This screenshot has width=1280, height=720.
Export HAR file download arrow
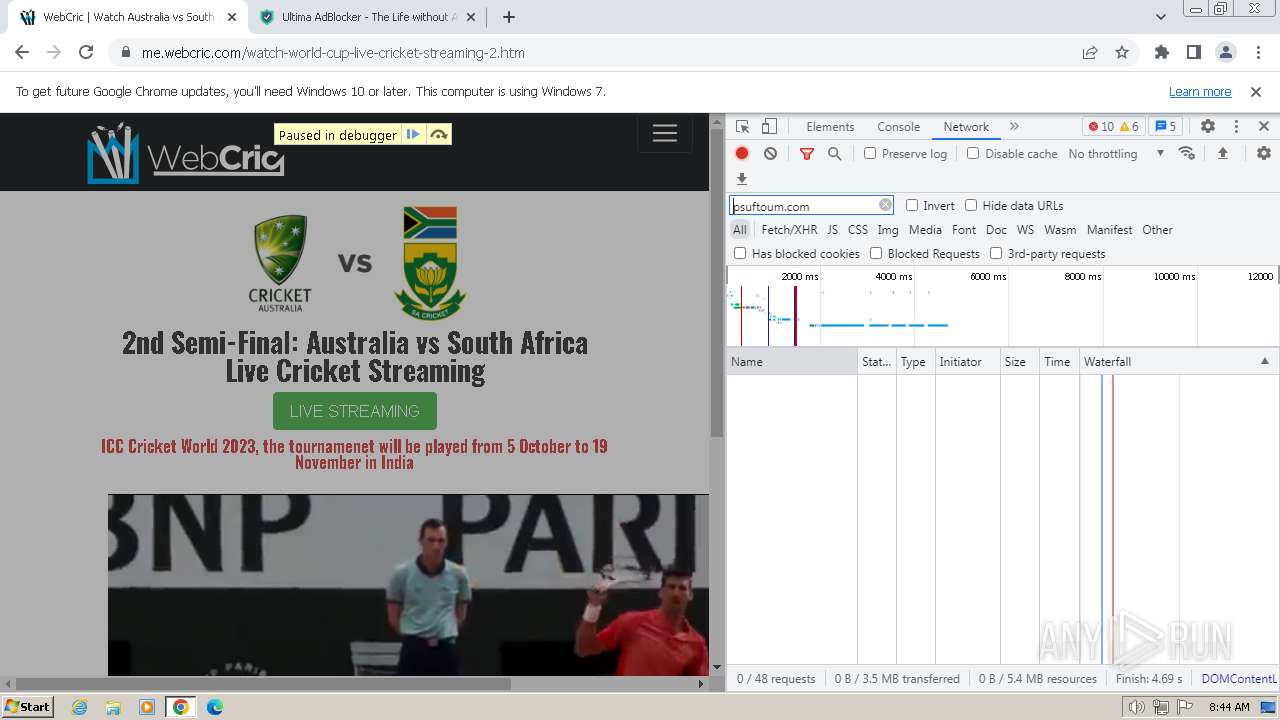[742, 179]
